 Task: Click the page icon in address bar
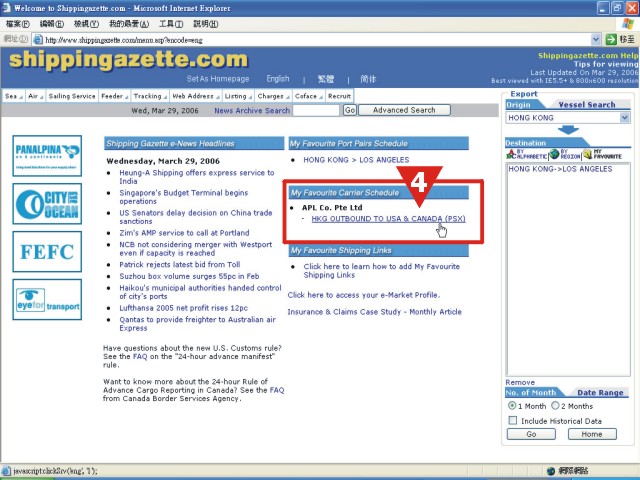[x=38, y=40]
